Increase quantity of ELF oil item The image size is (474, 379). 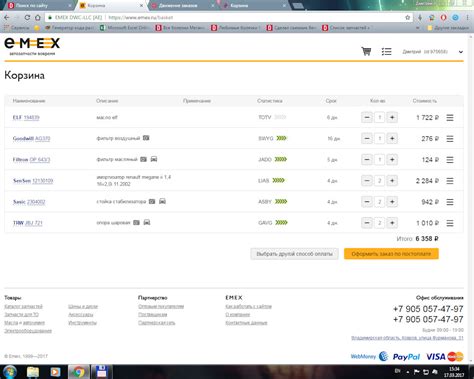click(x=392, y=117)
